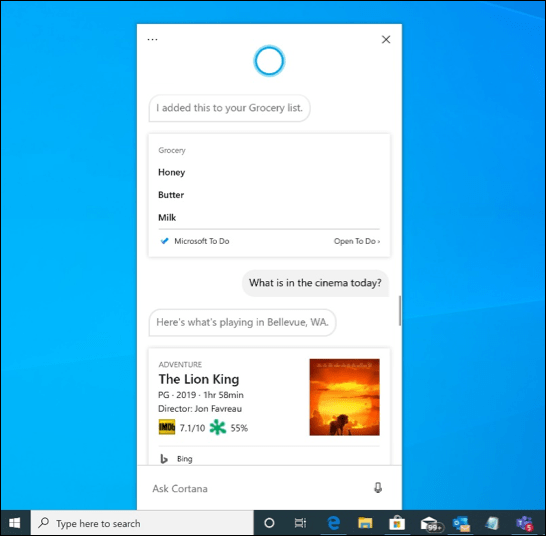Select Honey in the Grocery list

click(171, 172)
